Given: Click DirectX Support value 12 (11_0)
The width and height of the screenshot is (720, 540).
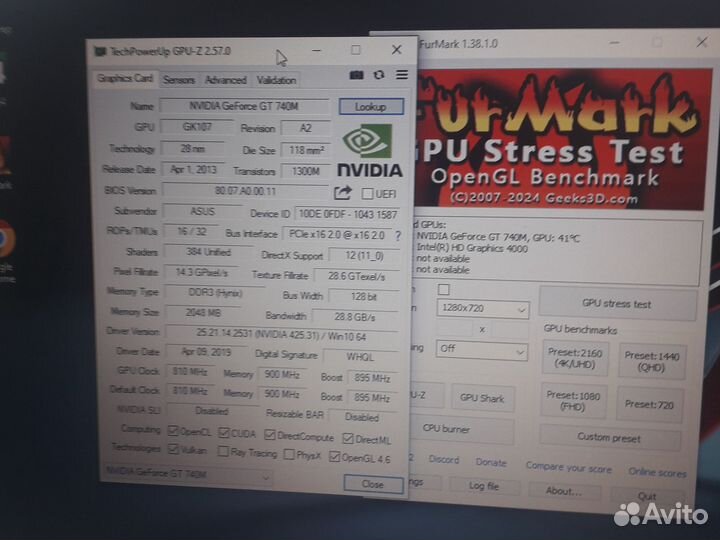Looking at the screenshot, I should (364, 256).
